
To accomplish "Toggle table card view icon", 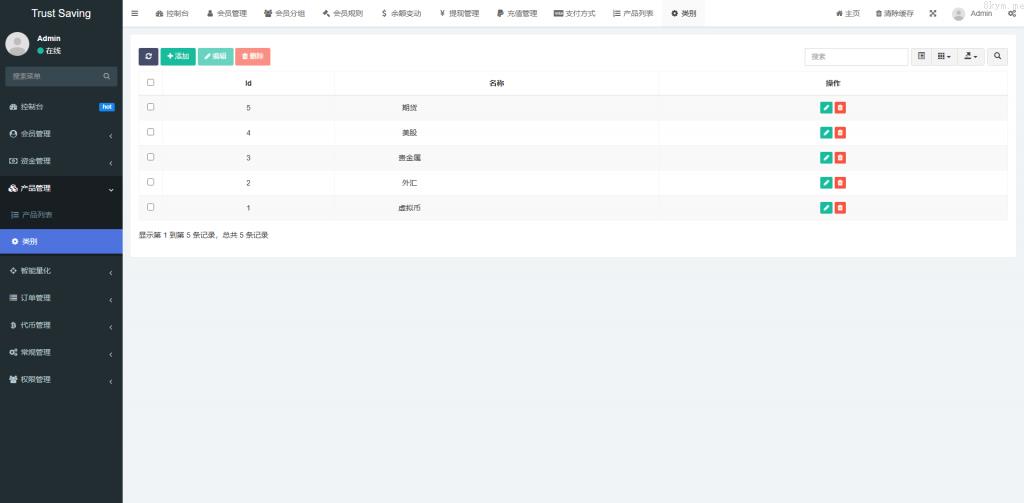I will 921,57.
